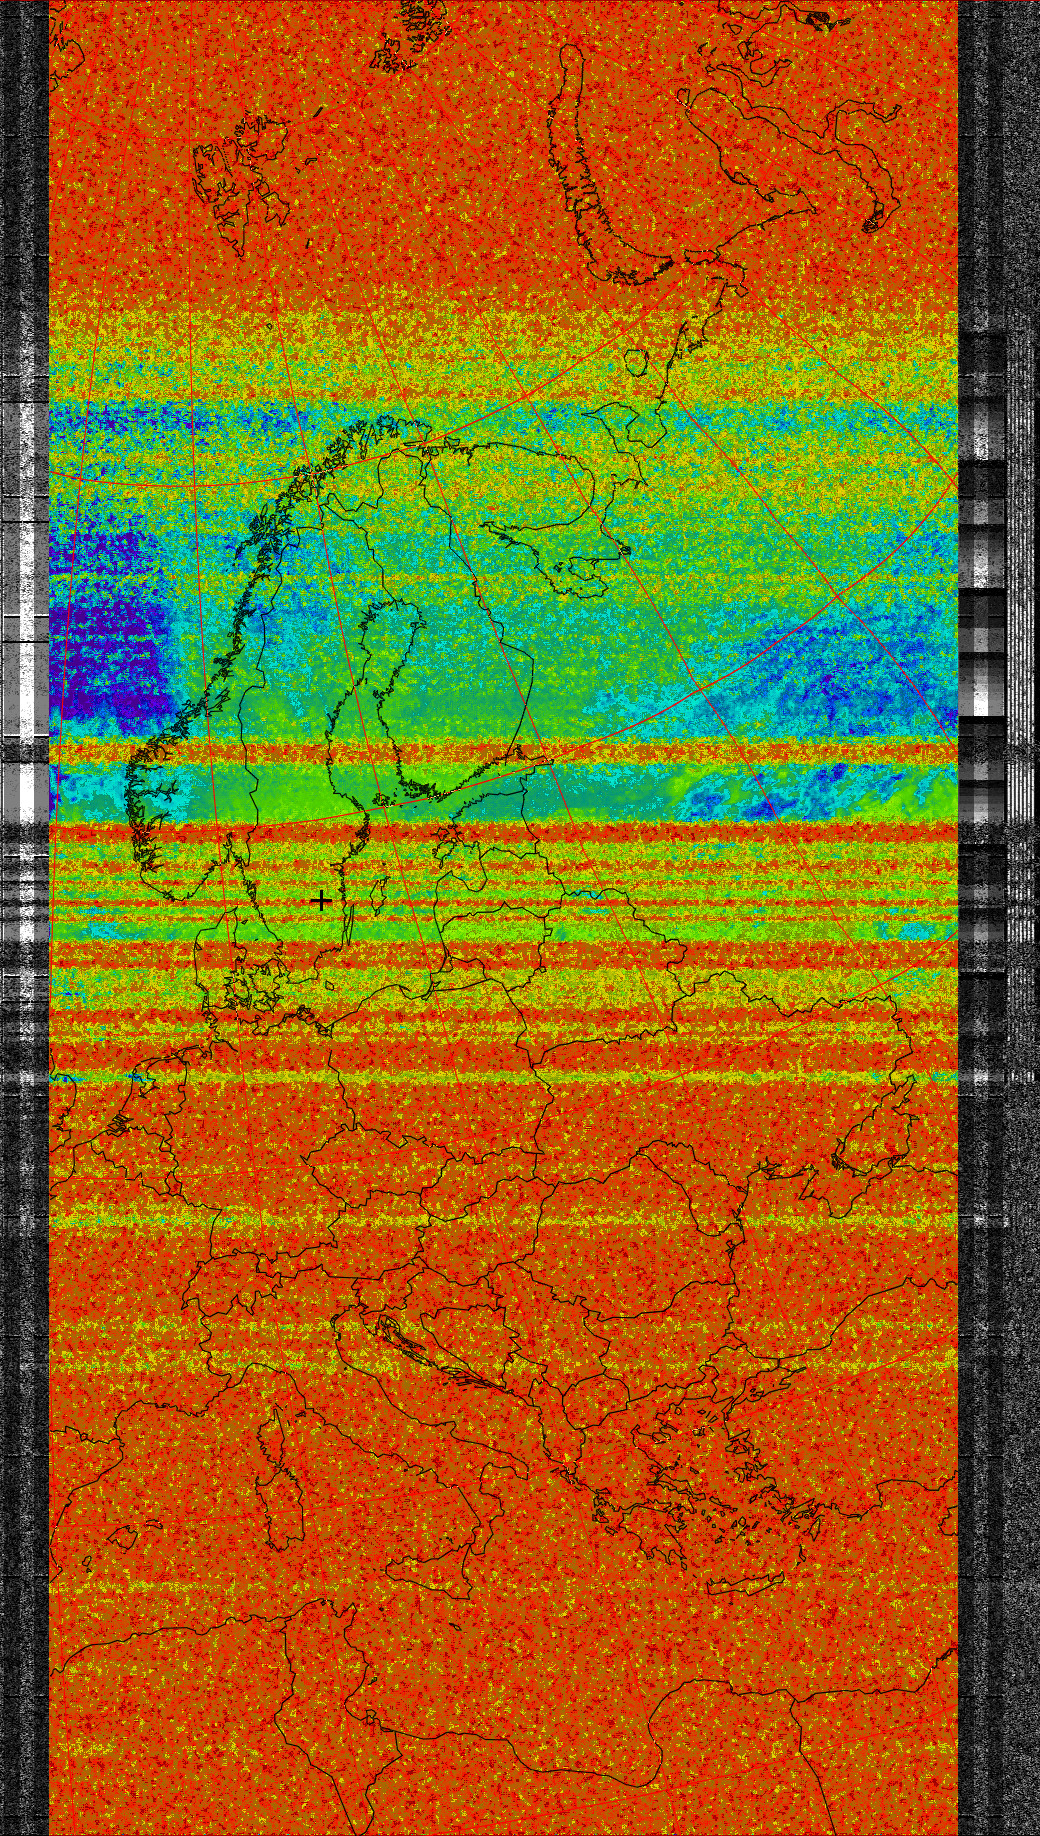
Task: Click the southern Norway coastline
Action: click(x=150, y=800)
